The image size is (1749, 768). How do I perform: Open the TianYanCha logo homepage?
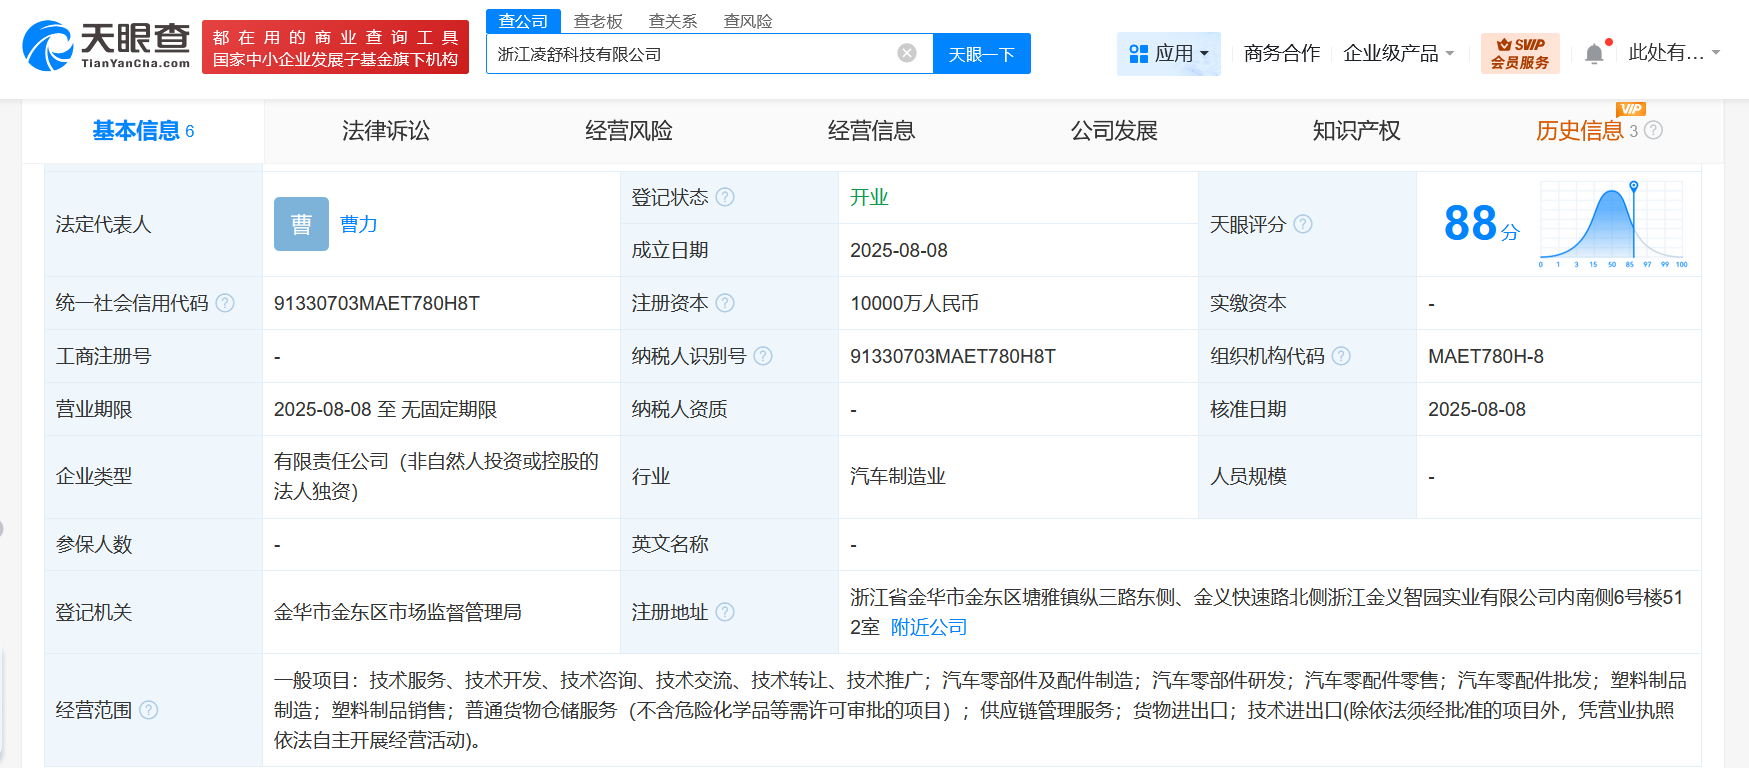(x=106, y=46)
